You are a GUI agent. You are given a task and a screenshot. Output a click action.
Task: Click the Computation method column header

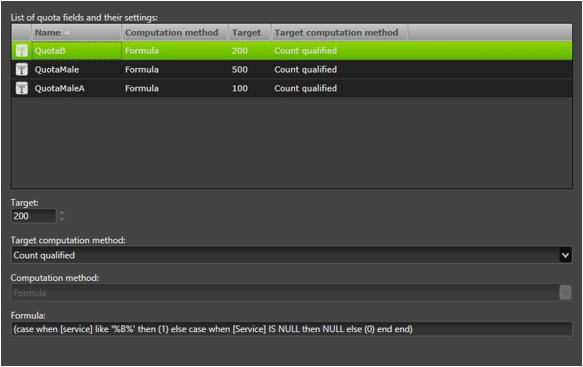tap(175, 33)
